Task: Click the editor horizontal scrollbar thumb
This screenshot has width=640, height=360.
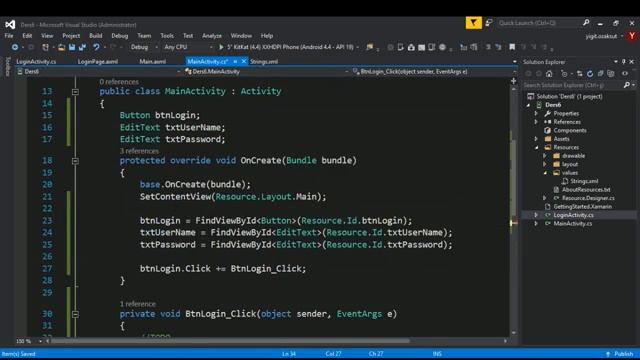Action: coord(231,341)
